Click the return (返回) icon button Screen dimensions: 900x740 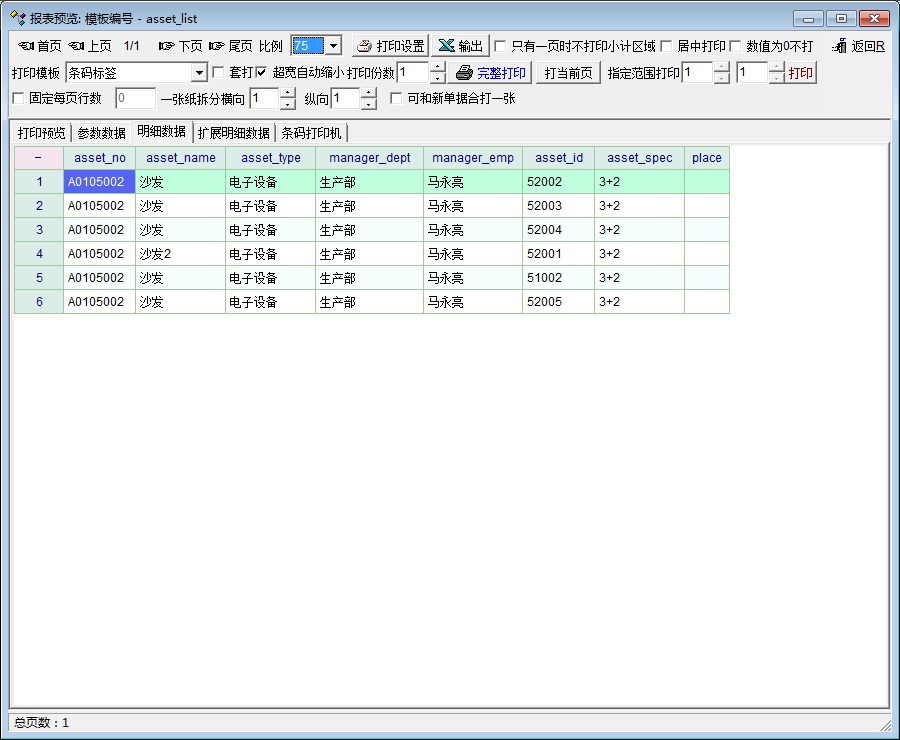click(858, 46)
